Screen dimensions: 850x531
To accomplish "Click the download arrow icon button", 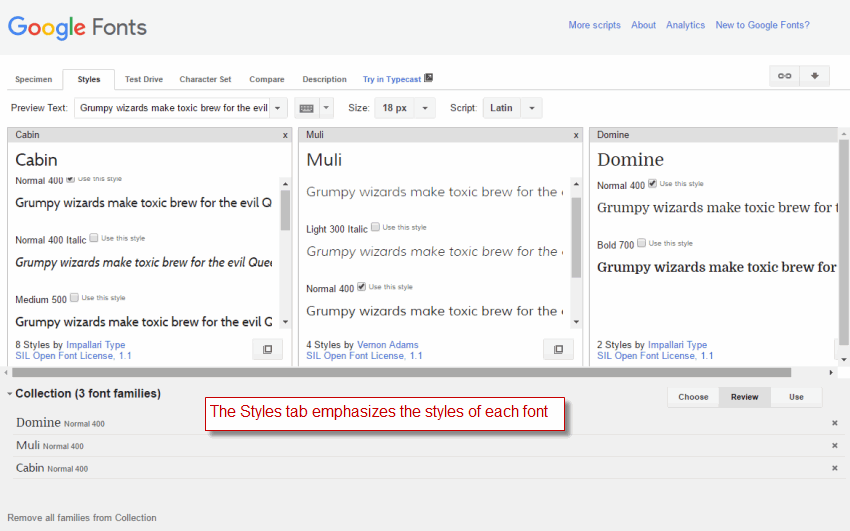I will click(x=814, y=76).
